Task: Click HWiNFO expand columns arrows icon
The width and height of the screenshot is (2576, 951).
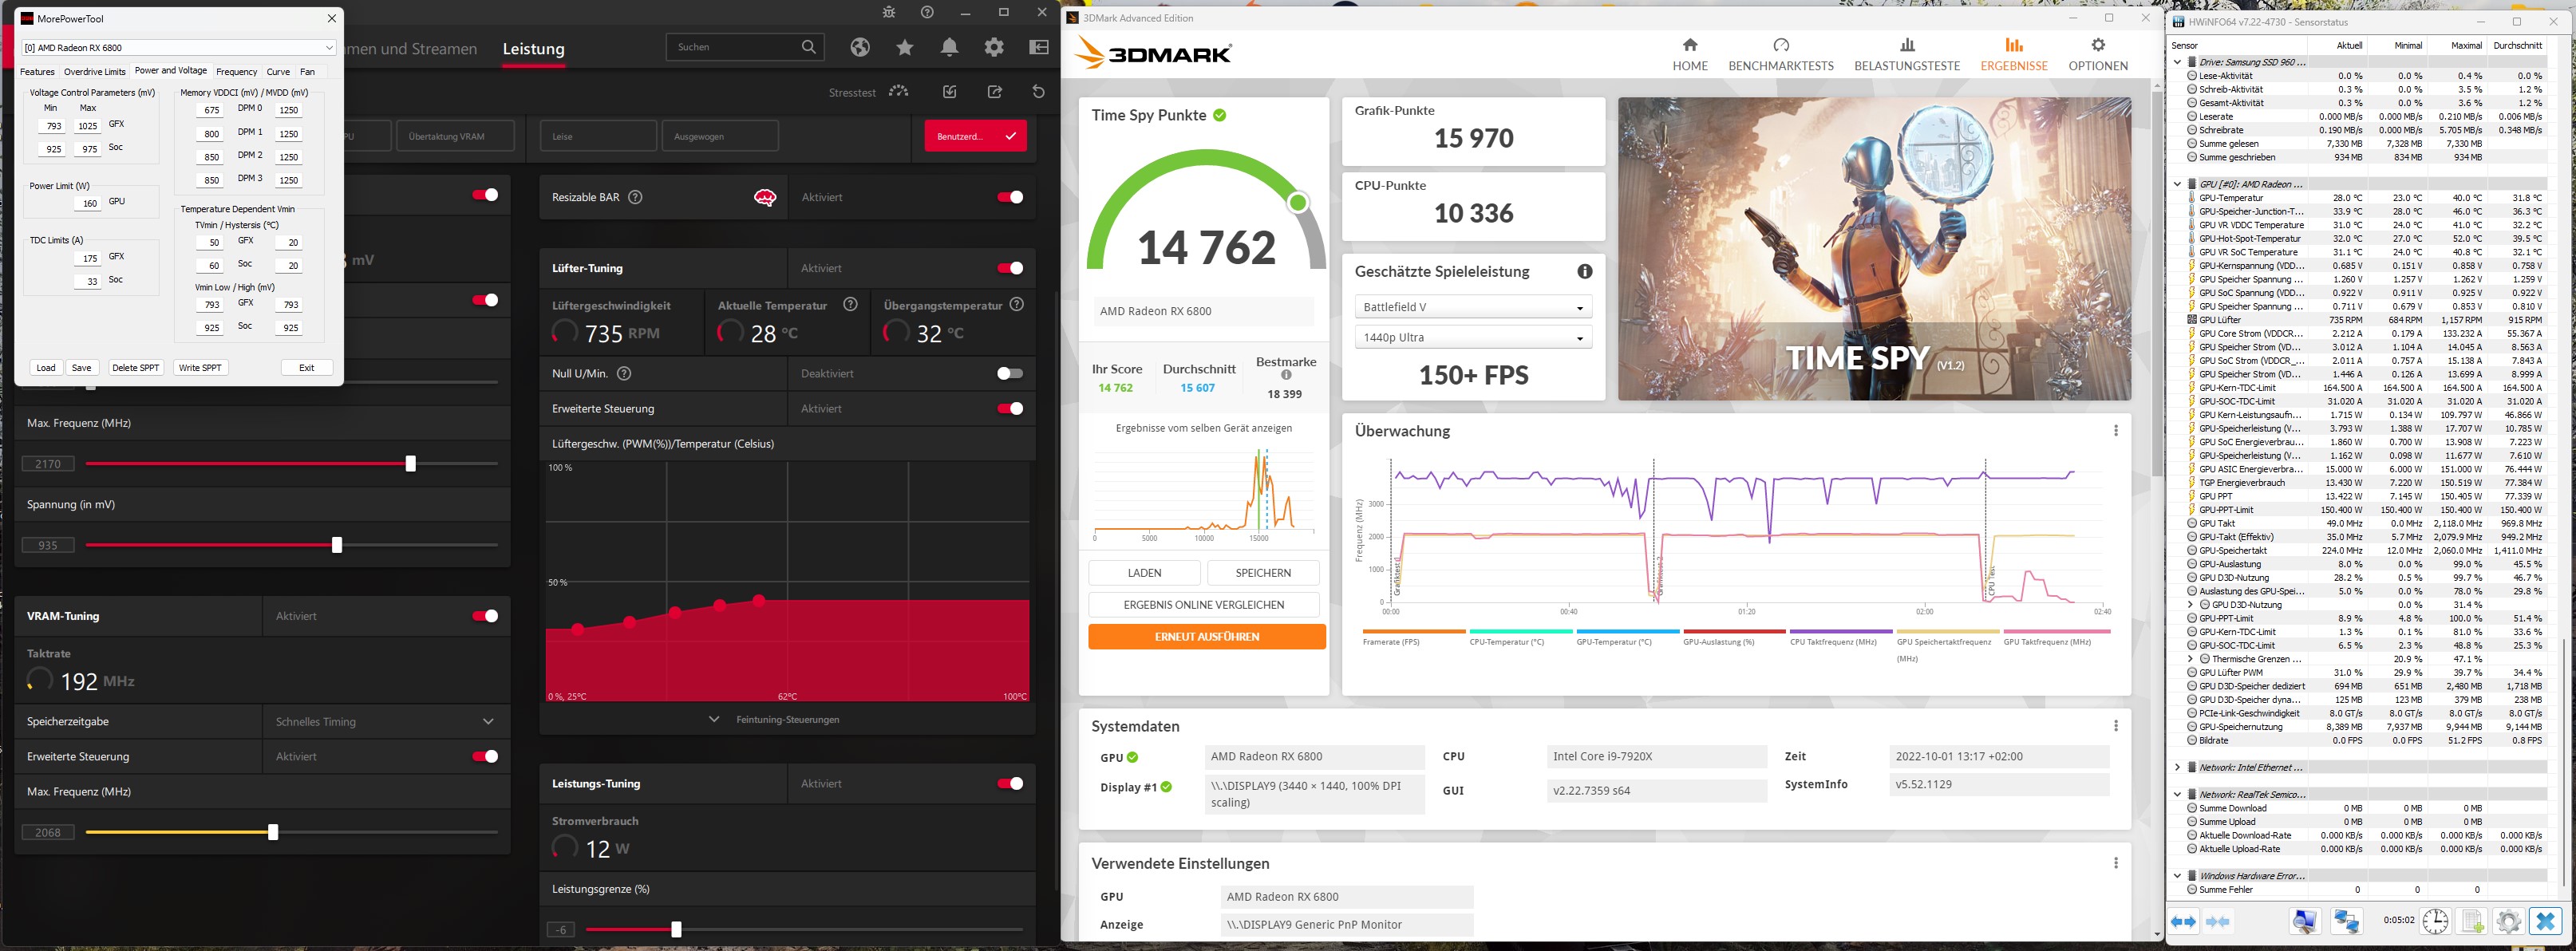Action: point(2183,921)
